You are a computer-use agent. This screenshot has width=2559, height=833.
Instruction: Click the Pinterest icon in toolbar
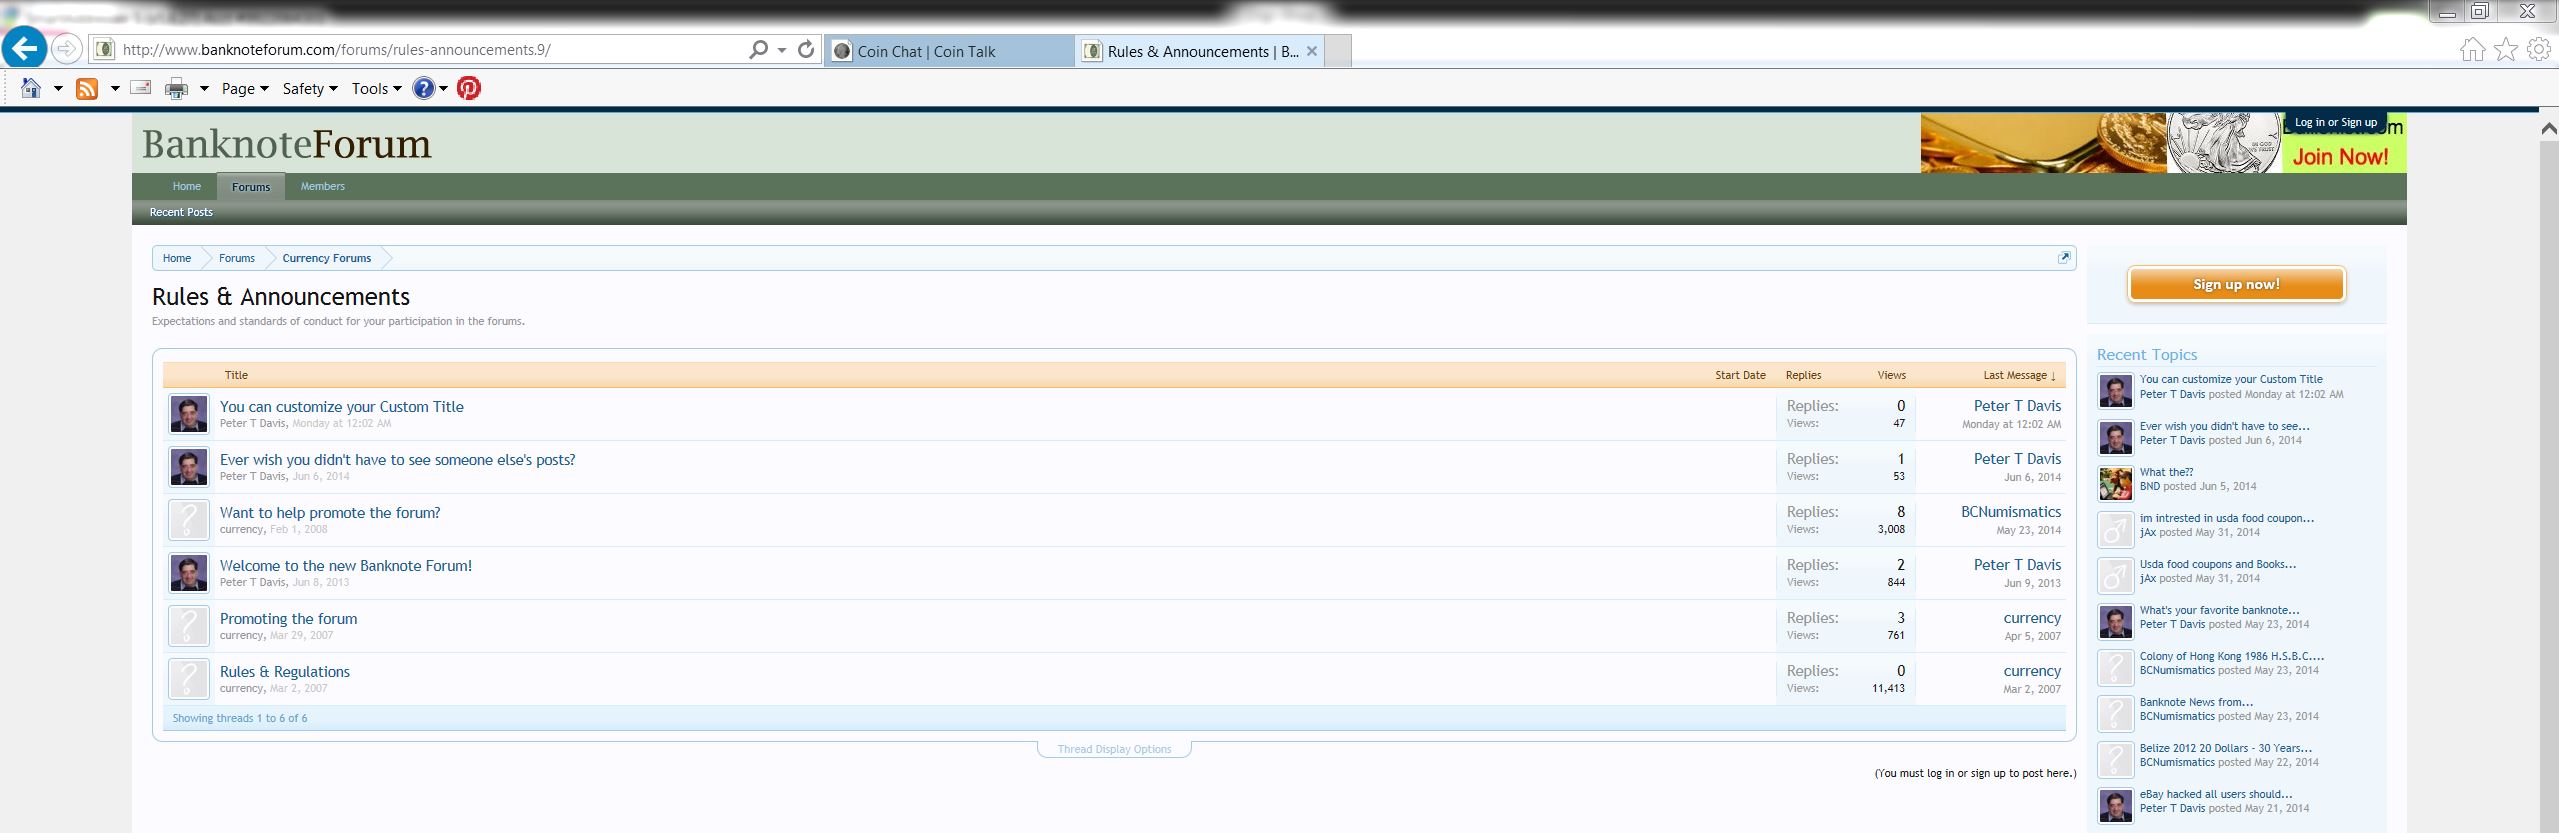point(469,88)
